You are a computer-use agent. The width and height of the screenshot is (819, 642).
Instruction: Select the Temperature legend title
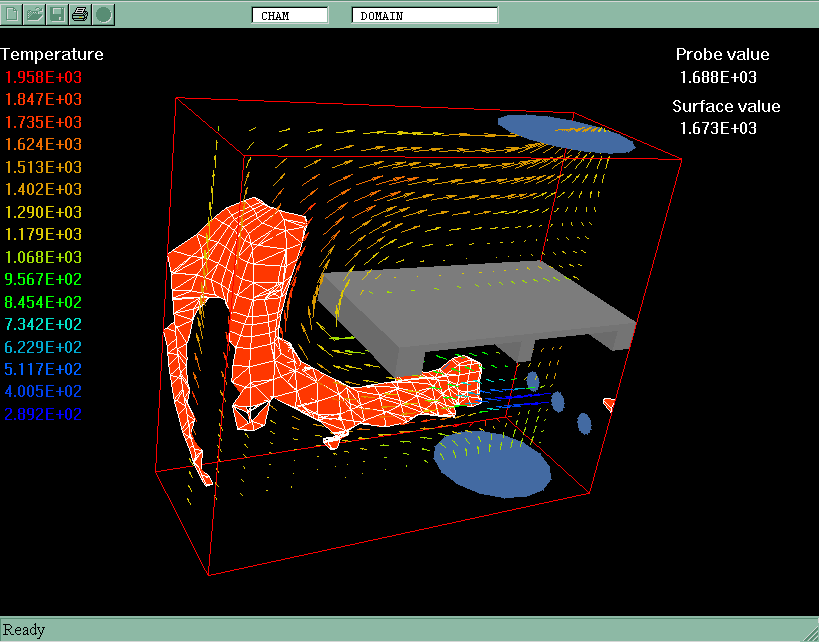(x=52, y=54)
